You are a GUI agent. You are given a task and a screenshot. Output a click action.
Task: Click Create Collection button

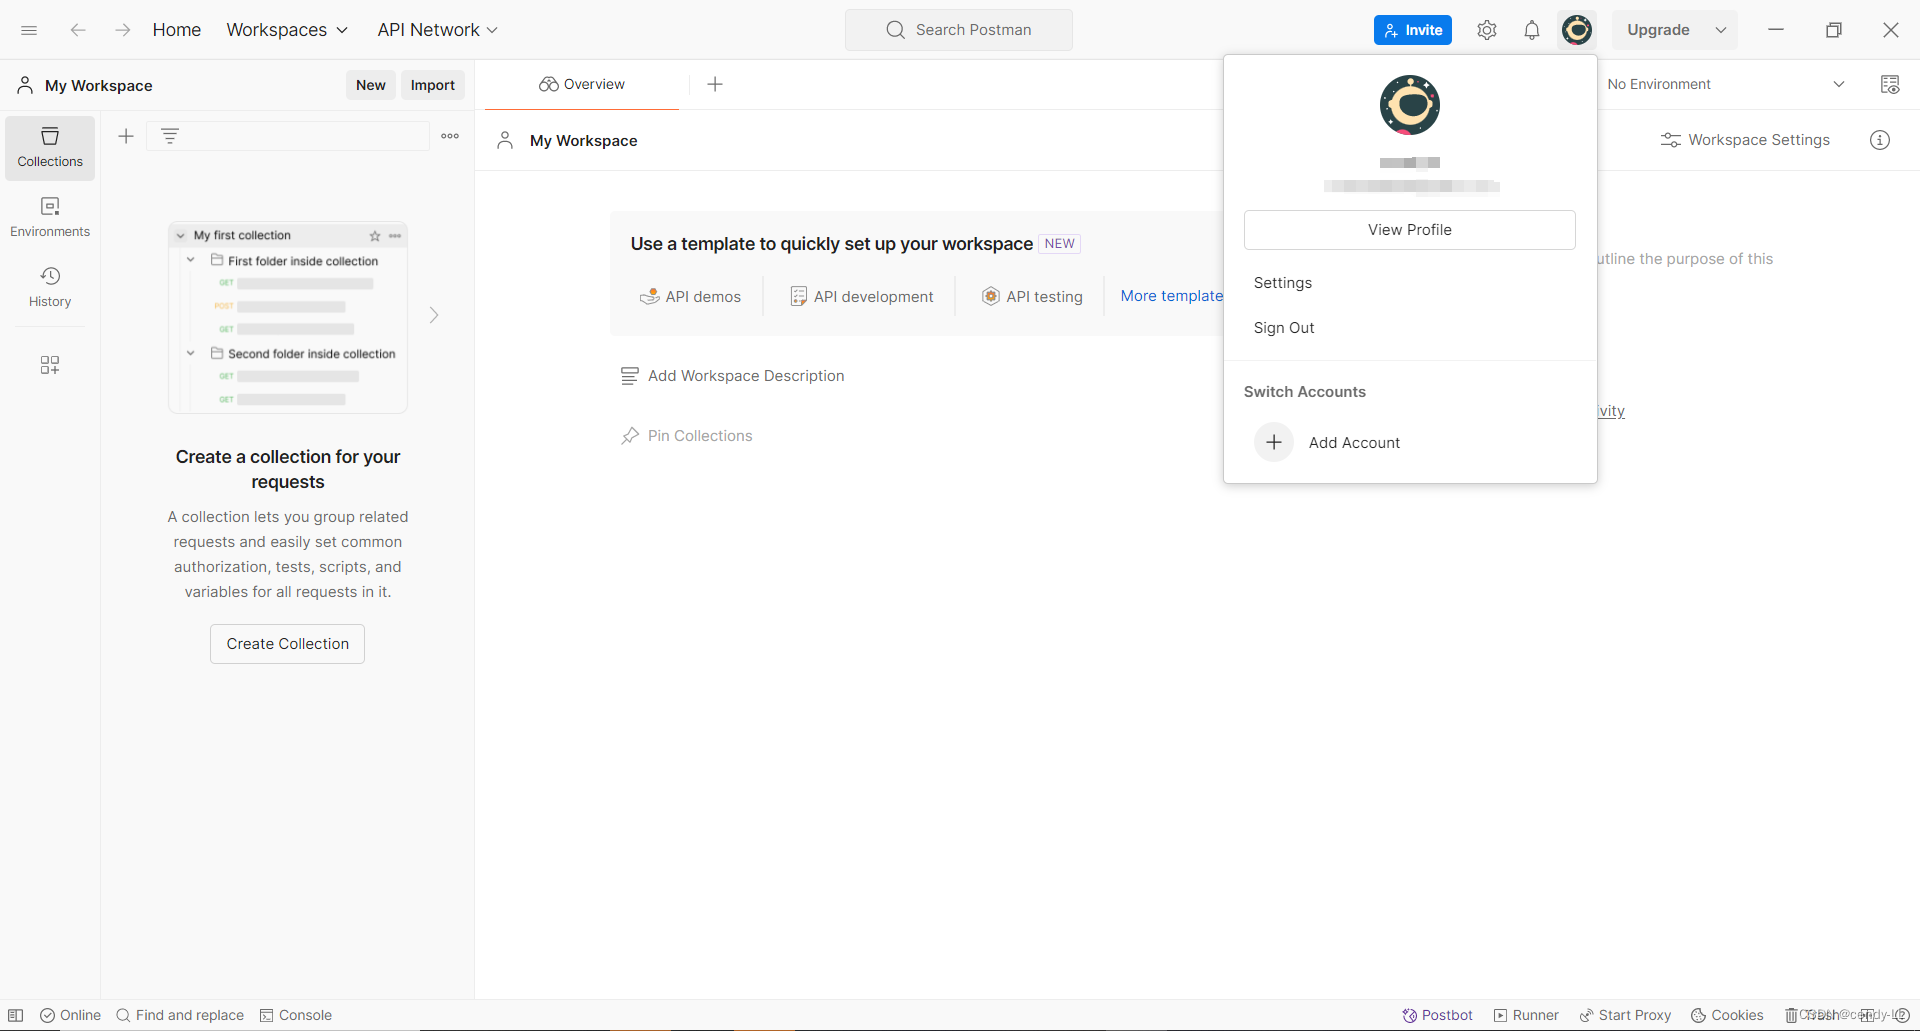[x=288, y=644]
